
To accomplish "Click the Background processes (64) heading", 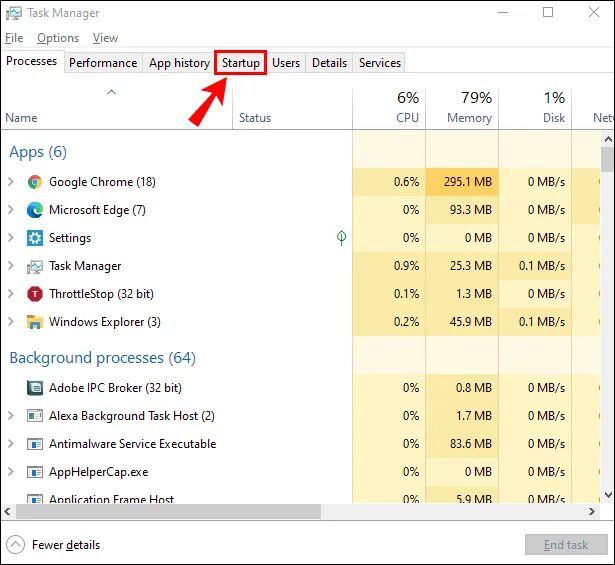I will coord(102,358).
